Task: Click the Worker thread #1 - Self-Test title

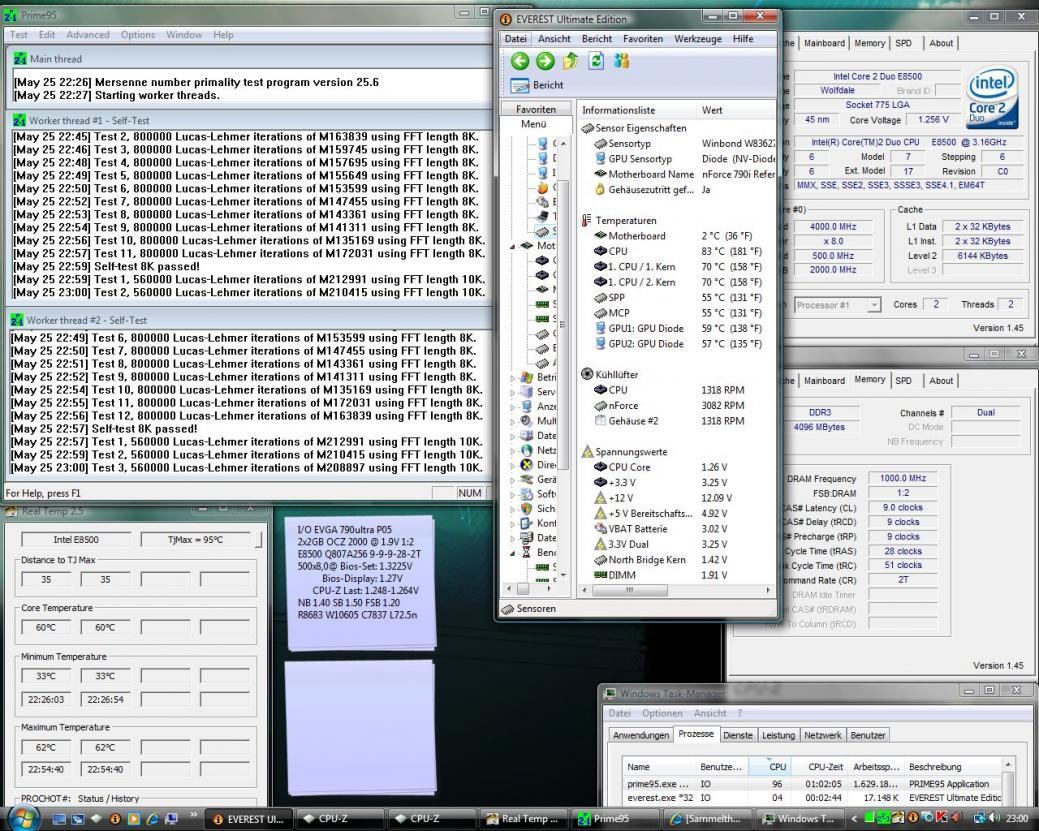Action: 89,121
